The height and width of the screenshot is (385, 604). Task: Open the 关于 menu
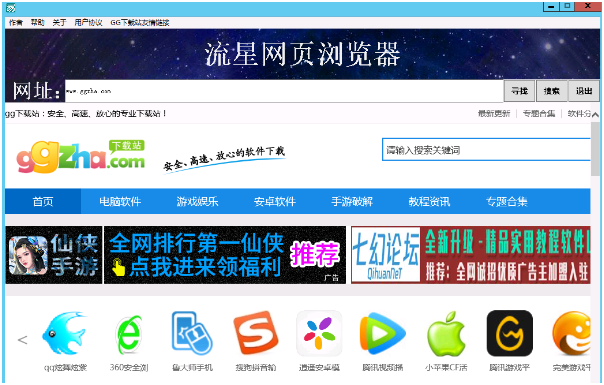pos(59,23)
